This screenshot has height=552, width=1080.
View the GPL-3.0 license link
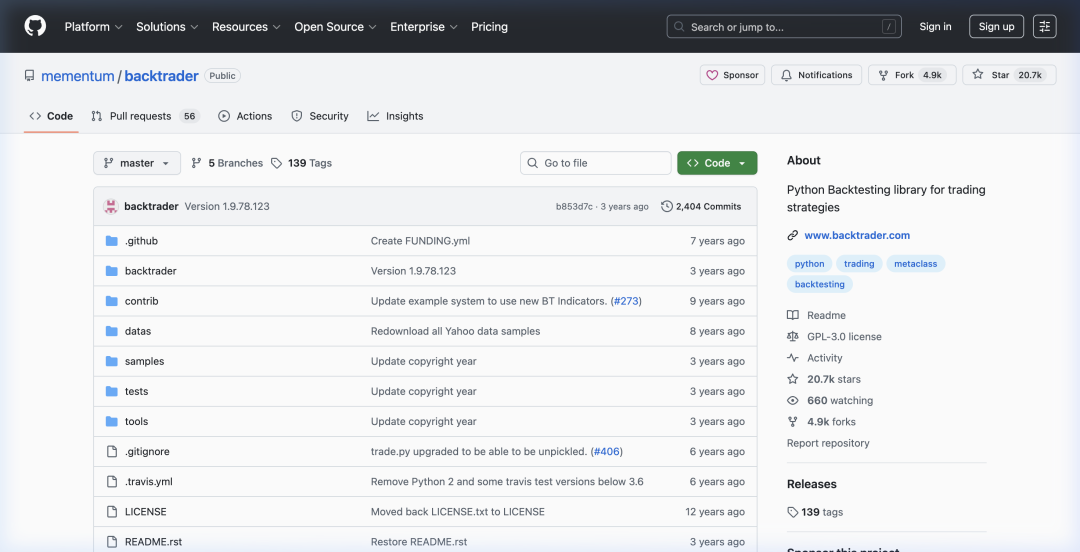(x=835, y=336)
